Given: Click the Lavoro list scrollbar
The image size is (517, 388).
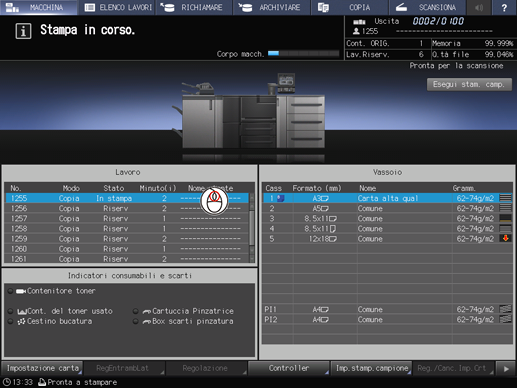Looking at the screenshot, I should [x=252, y=228].
